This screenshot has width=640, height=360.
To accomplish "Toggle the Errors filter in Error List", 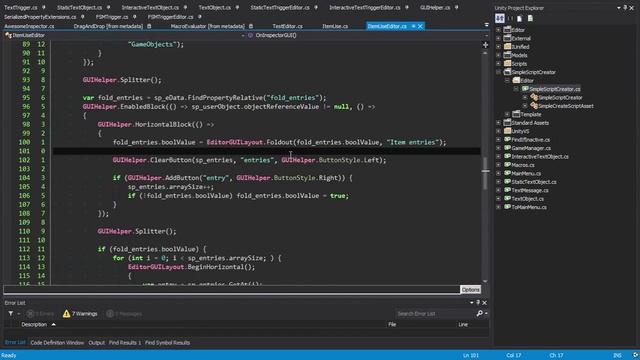I will [x=40, y=313].
